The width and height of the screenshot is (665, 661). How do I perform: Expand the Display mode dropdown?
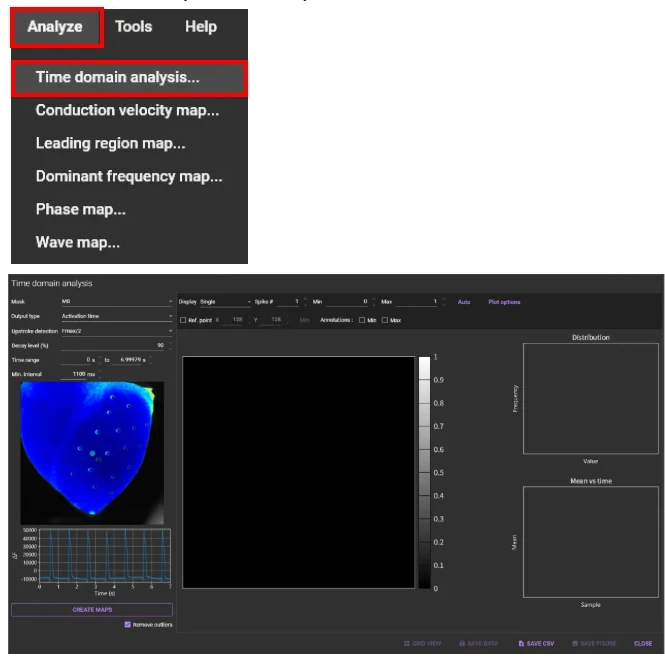click(224, 301)
